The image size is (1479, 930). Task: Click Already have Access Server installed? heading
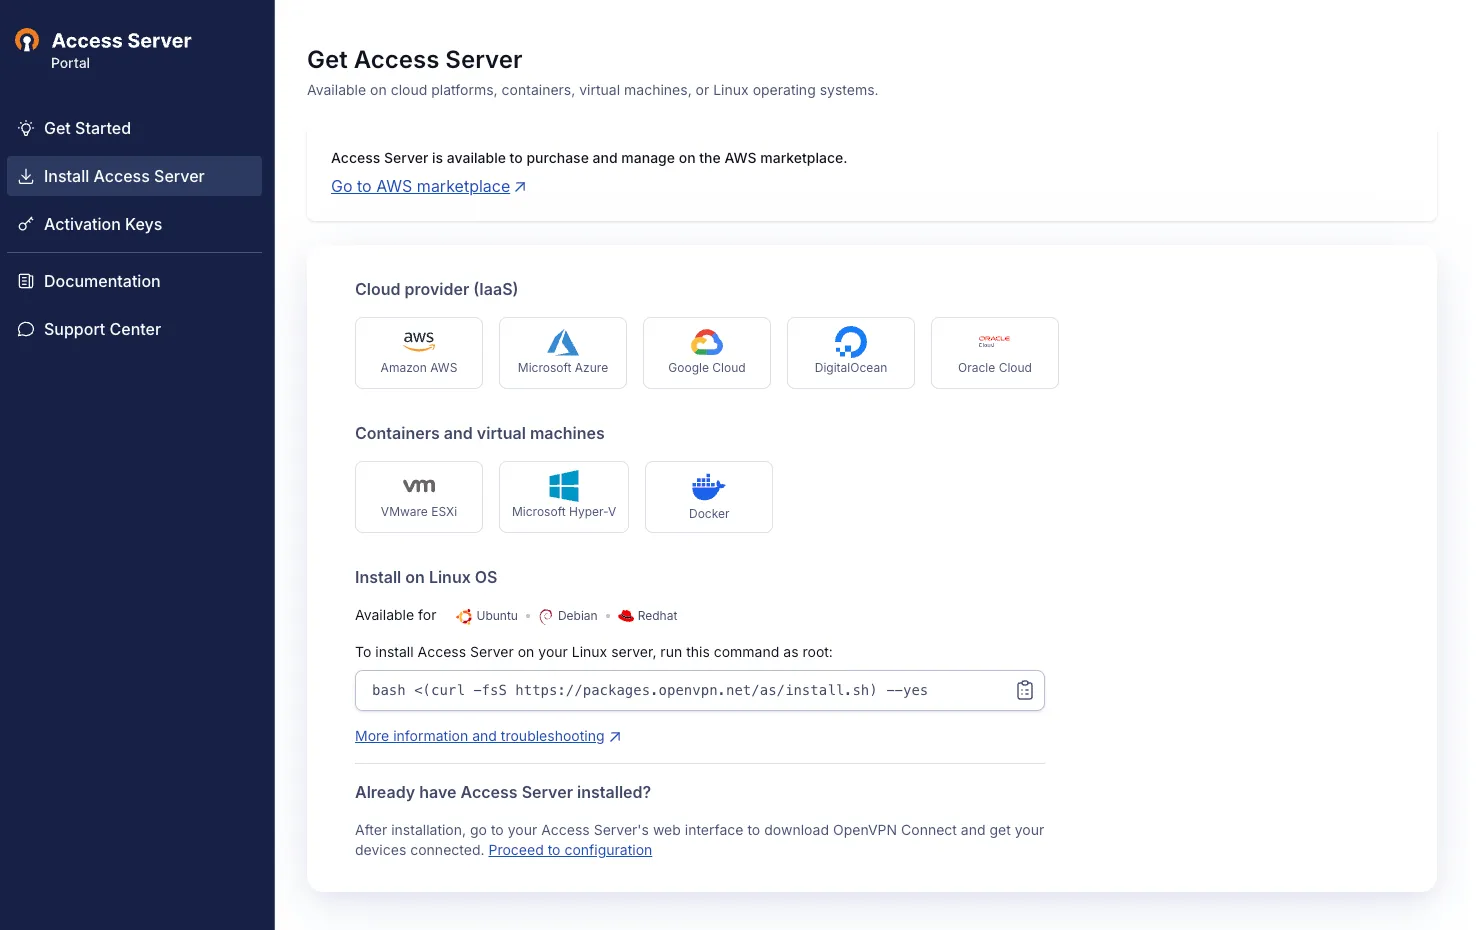point(503,792)
